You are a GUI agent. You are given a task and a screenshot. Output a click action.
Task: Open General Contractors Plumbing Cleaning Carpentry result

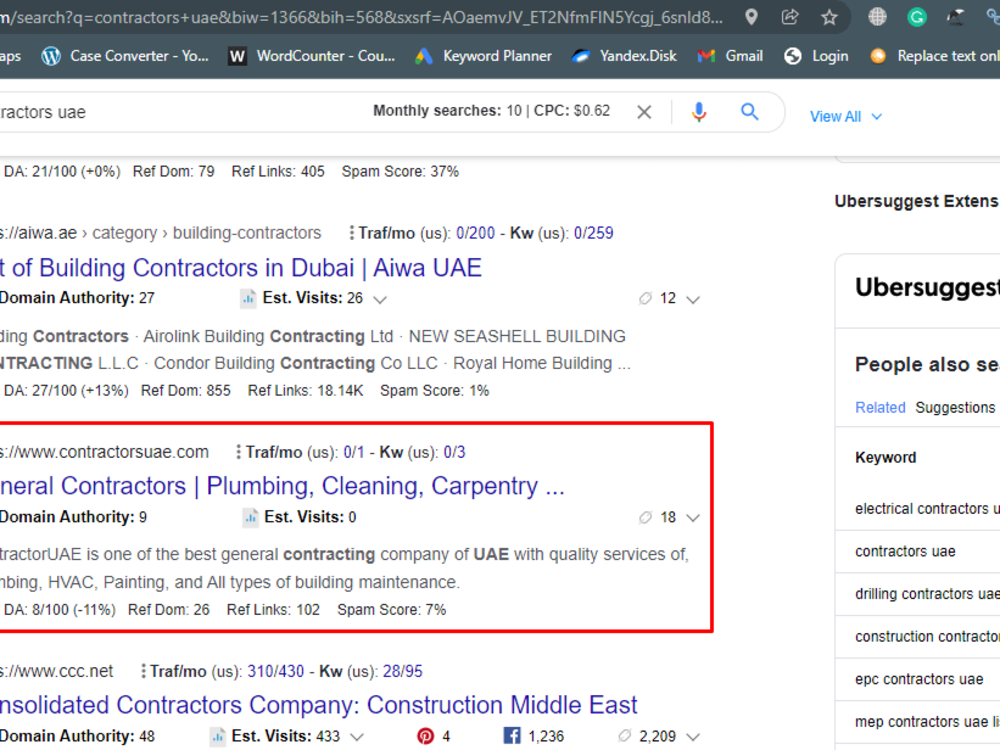(282, 486)
